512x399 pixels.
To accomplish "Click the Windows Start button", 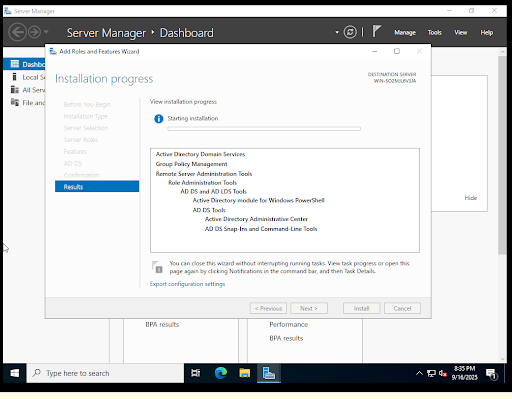I will point(15,373).
